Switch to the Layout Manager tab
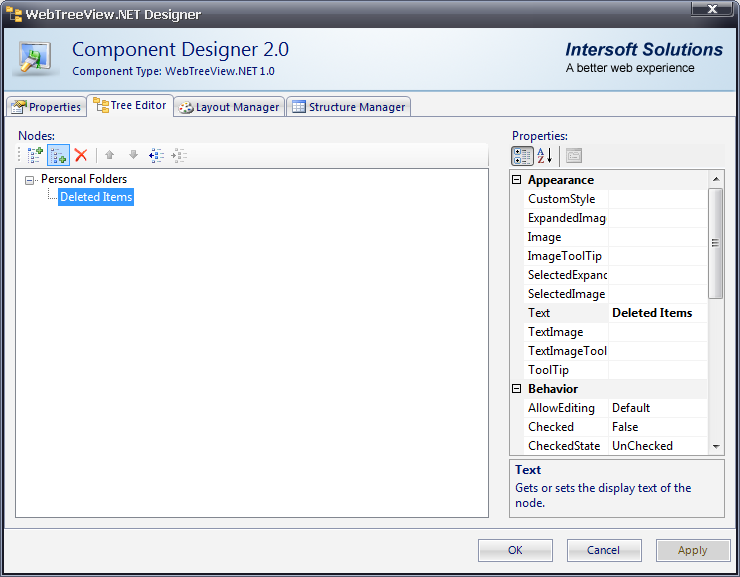Screen dimensions: 740x577 point(229,107)
